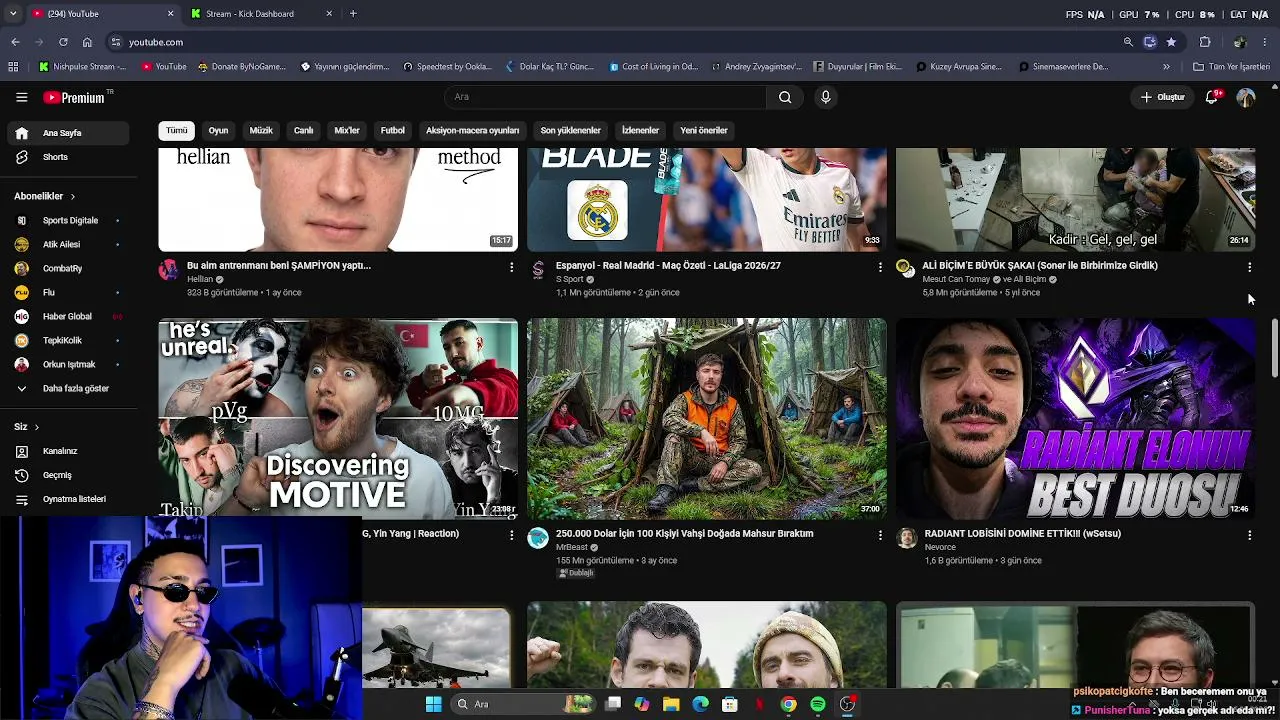Viewport: 1280px width, 720px height.
Task: Play the 'RADIANT ELONUN BEST DUOSU' thumbnail
Action: tap(1075, 418)
